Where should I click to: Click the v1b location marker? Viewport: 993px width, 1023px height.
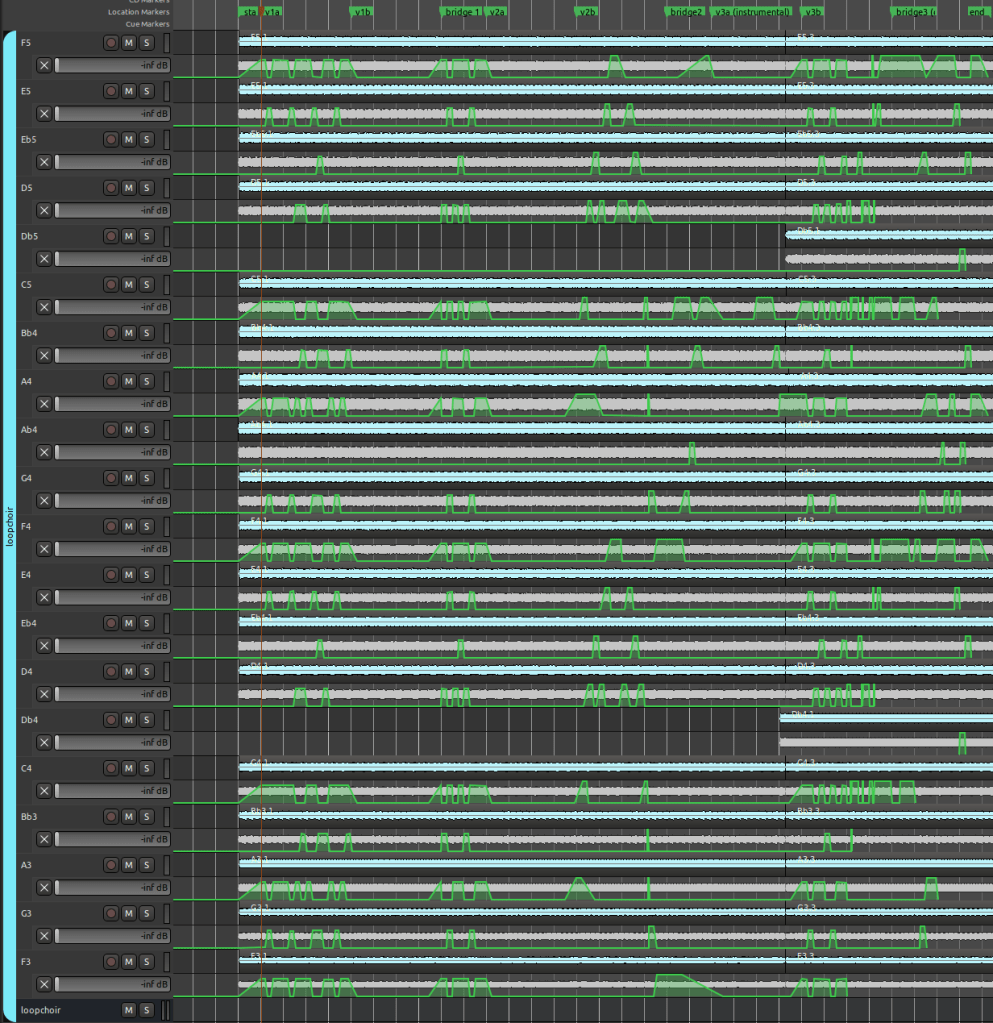(362, 12)
